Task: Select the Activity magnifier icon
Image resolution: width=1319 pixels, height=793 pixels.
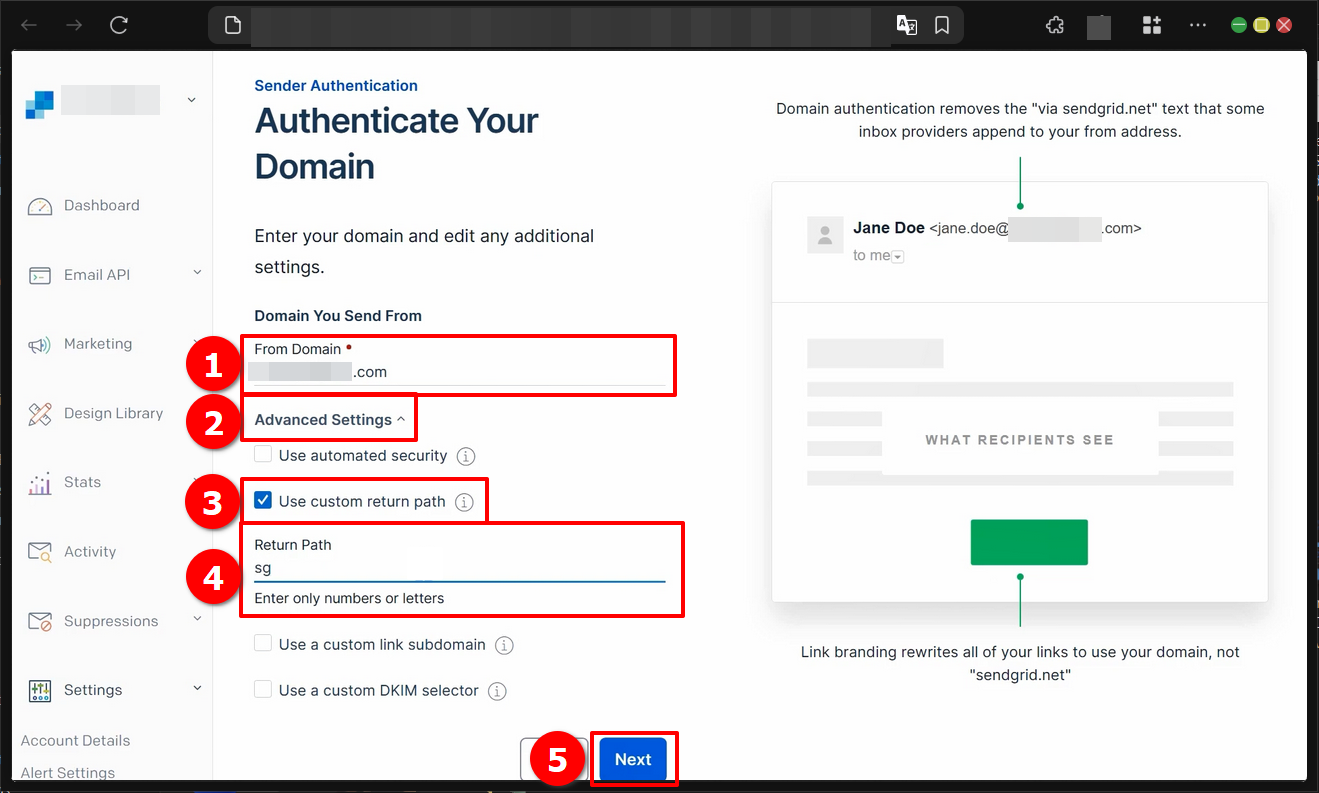Action: (38, 551)
